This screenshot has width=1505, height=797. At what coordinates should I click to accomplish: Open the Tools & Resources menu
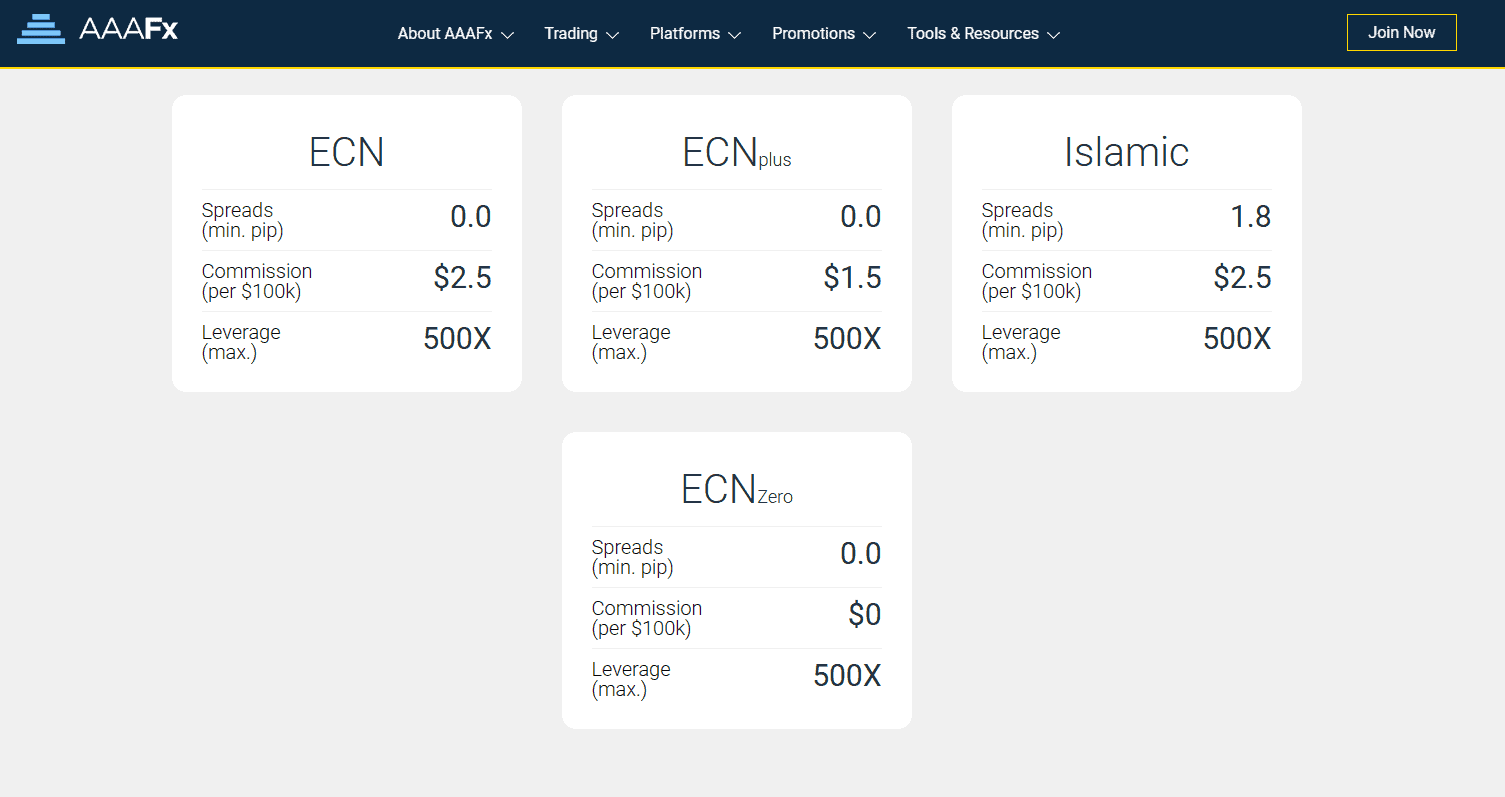coord(972,34)
